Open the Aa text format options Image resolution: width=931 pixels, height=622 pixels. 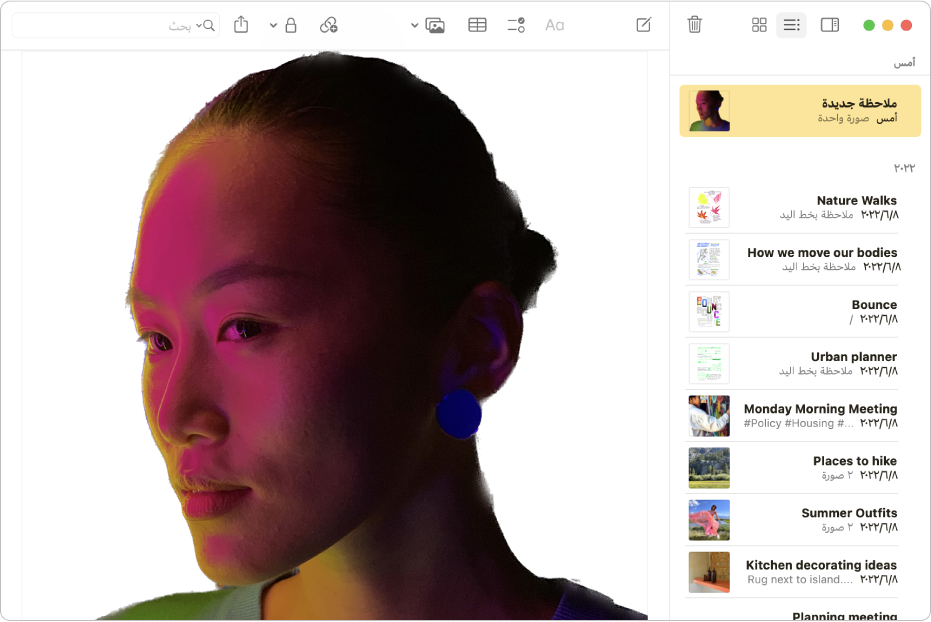(x=554, y=25)
